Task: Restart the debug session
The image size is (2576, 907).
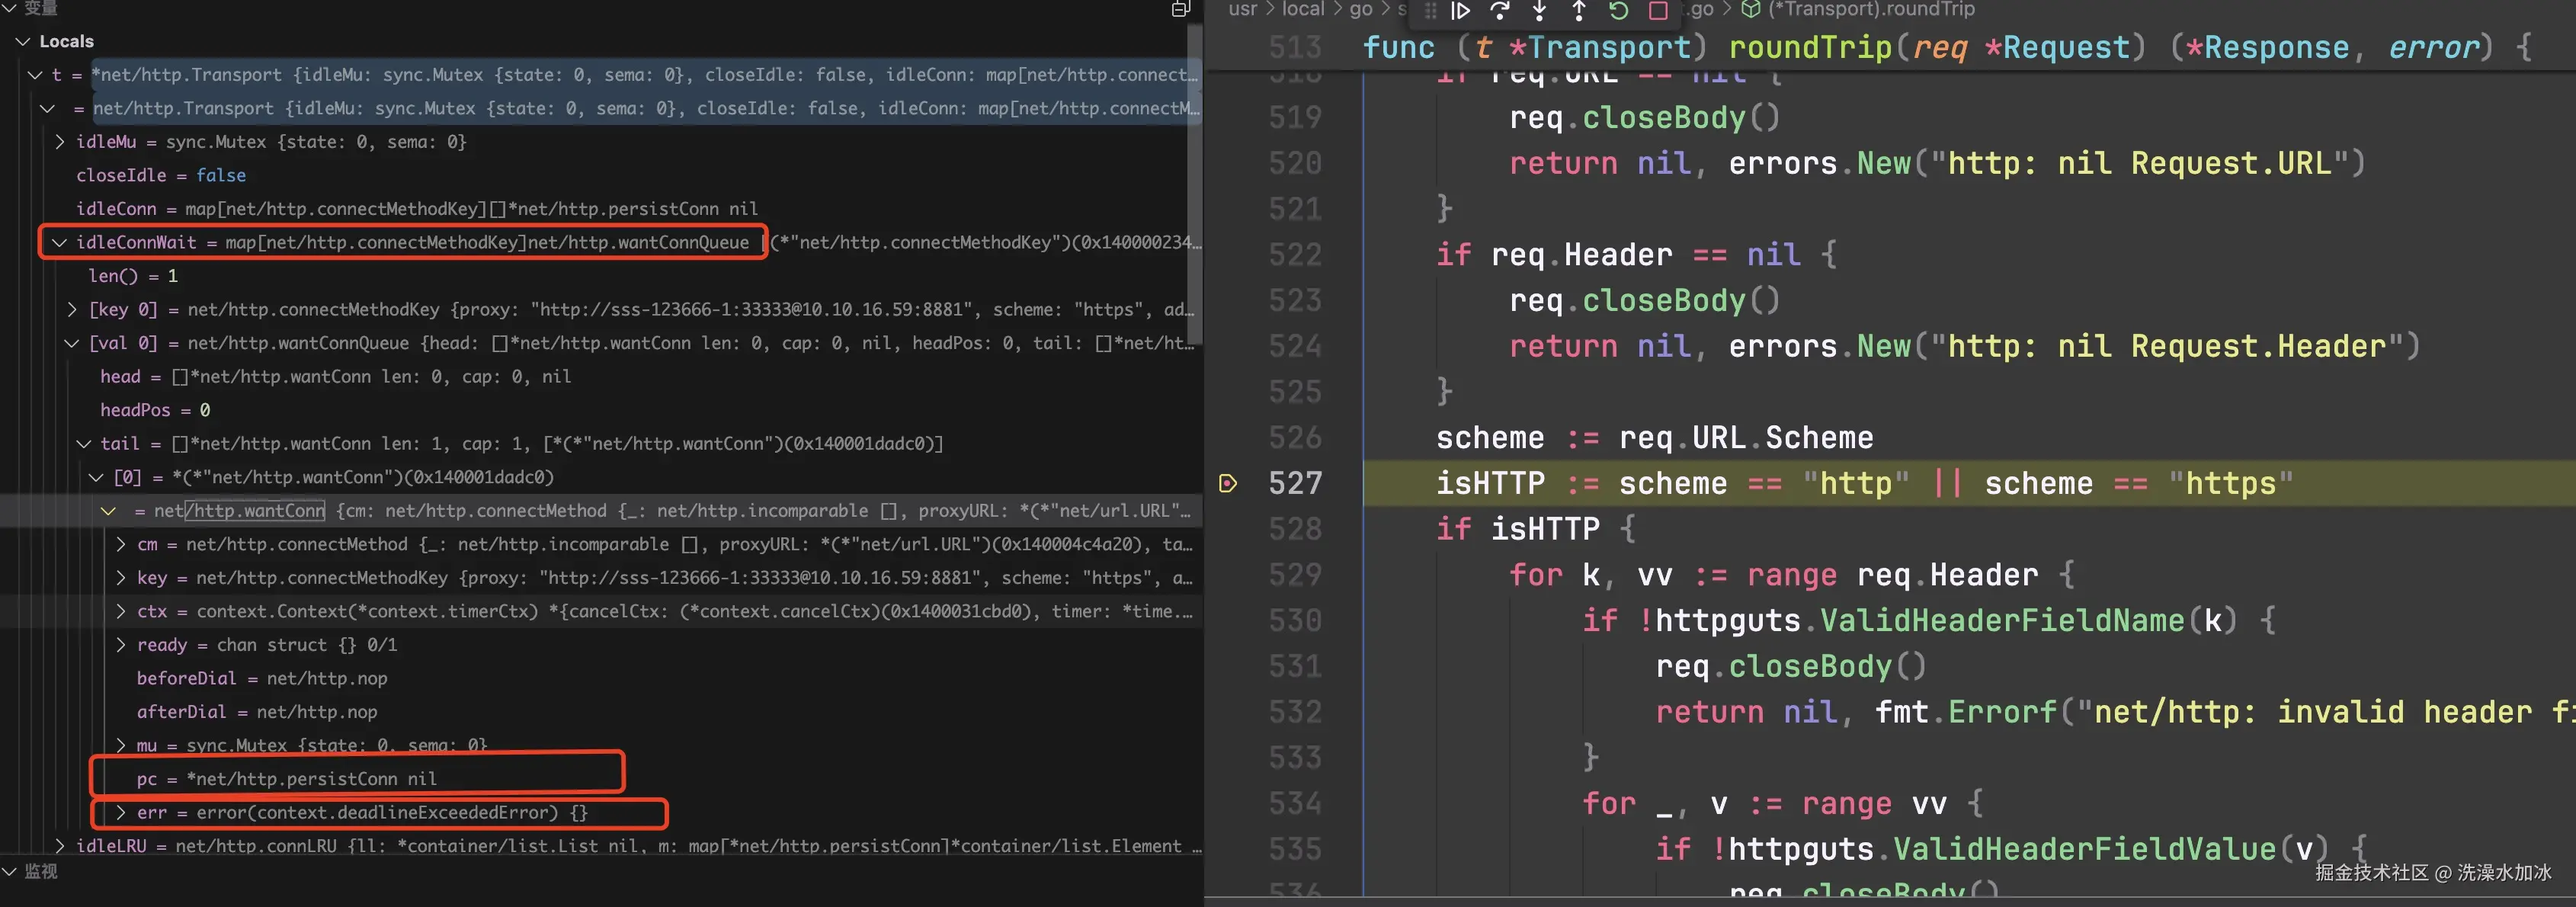Action: coord(1618,10)
